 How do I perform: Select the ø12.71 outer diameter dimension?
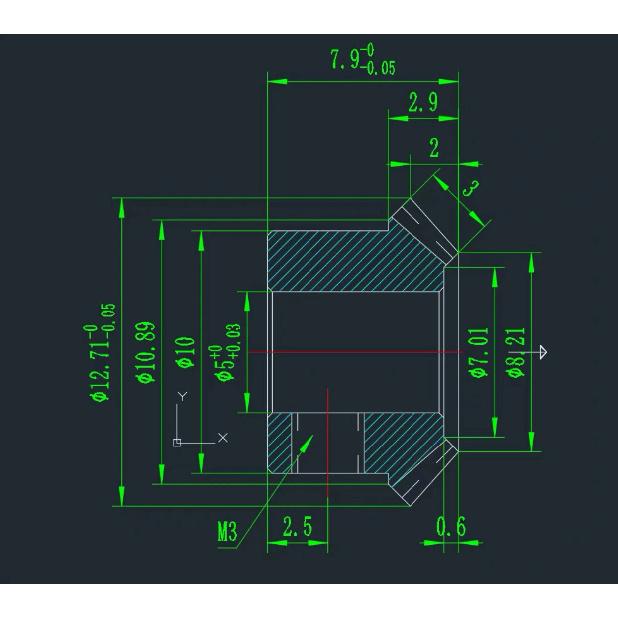coord(99,352)
